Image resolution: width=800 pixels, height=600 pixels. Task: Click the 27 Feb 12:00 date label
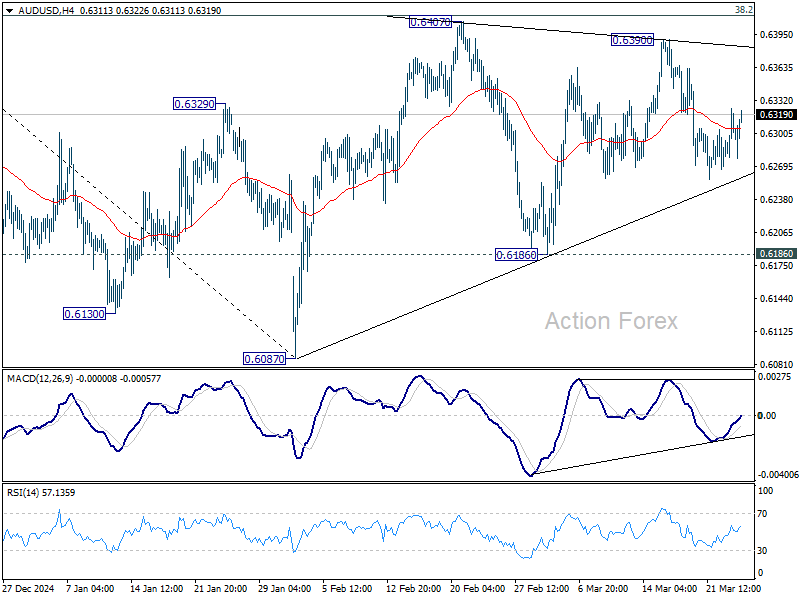click(x=541, y=589)
